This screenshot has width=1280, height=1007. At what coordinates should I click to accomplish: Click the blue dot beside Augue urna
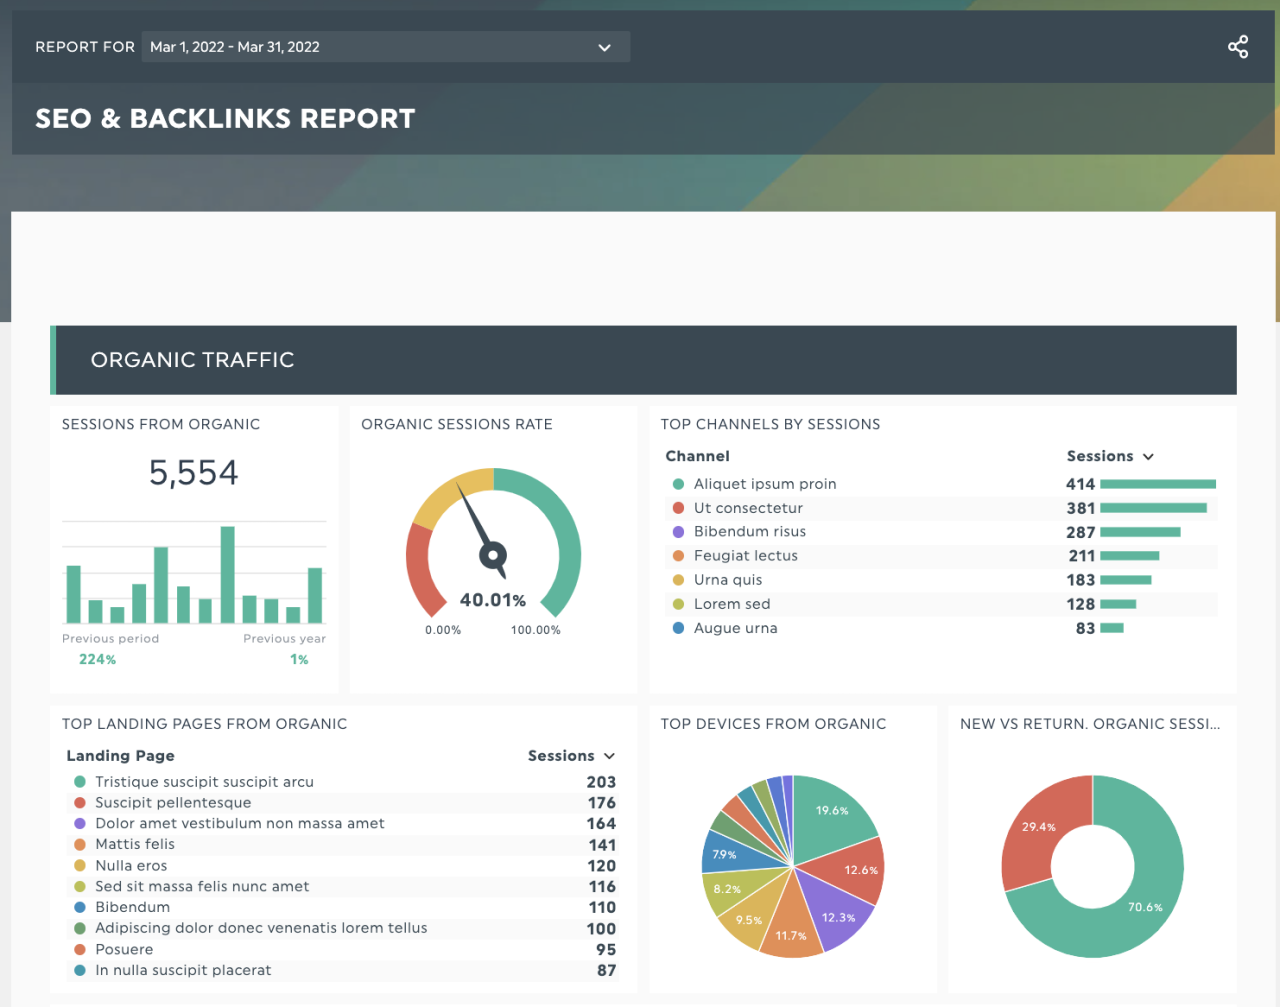click(x=678, y=628)
